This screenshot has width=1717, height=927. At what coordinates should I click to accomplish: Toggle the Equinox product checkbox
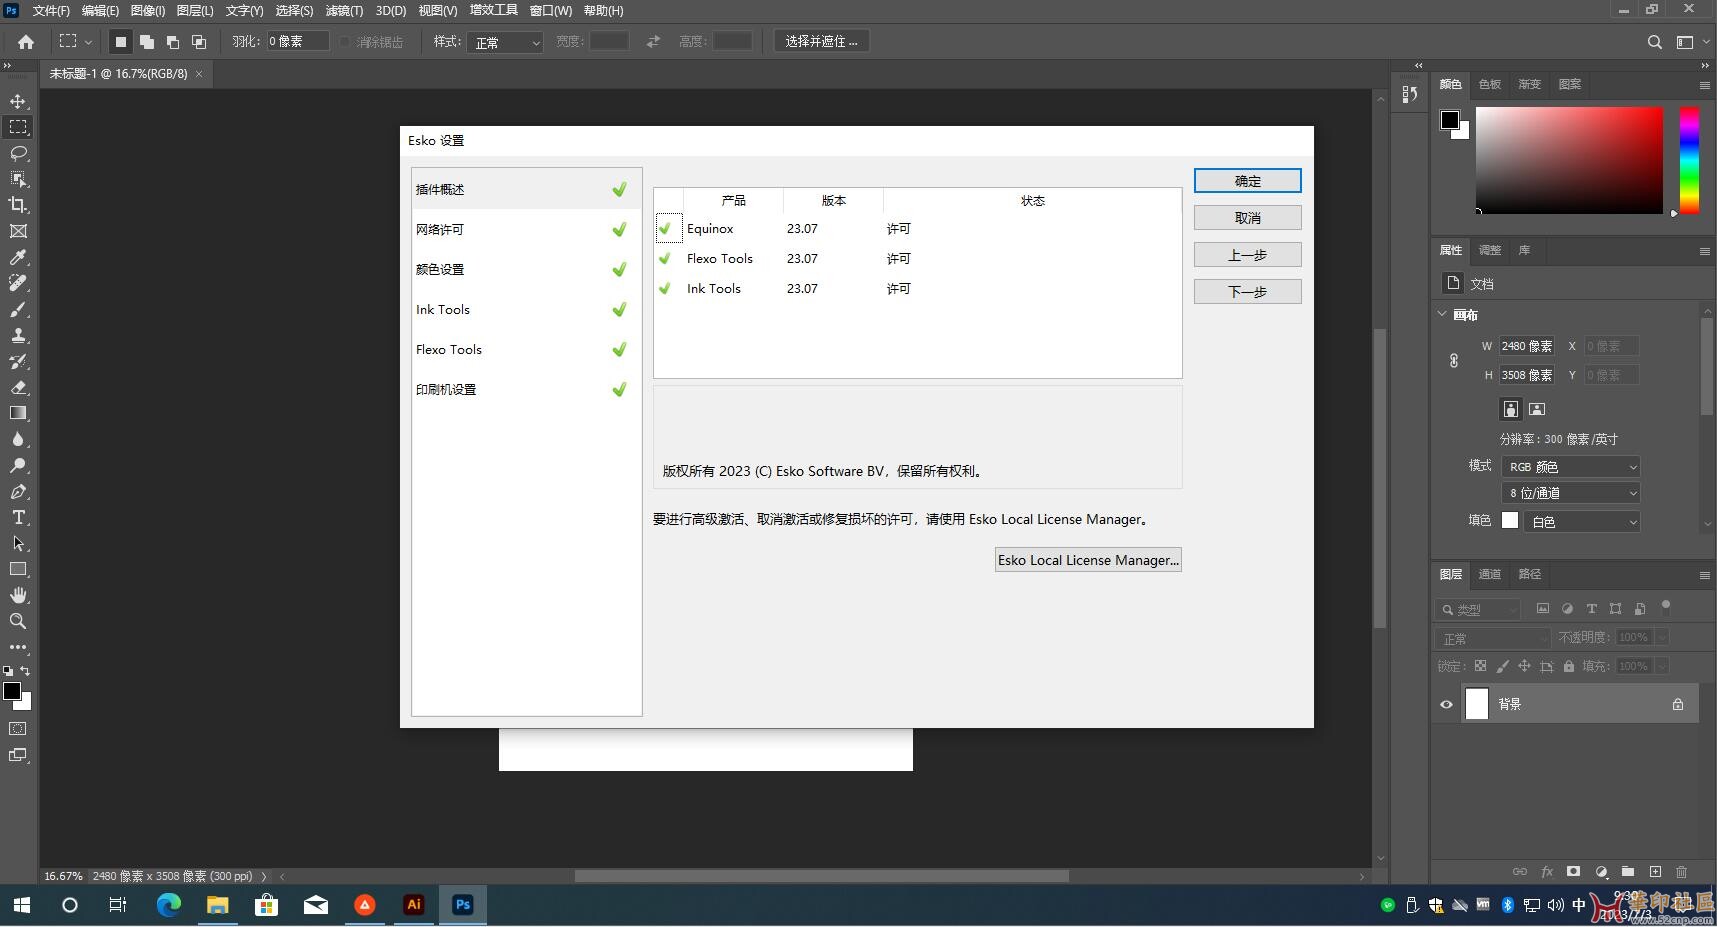[666, 228]
